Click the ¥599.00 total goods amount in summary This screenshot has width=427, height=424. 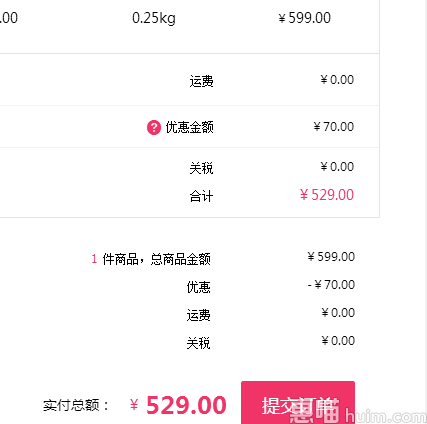click(x=331, y=257)
